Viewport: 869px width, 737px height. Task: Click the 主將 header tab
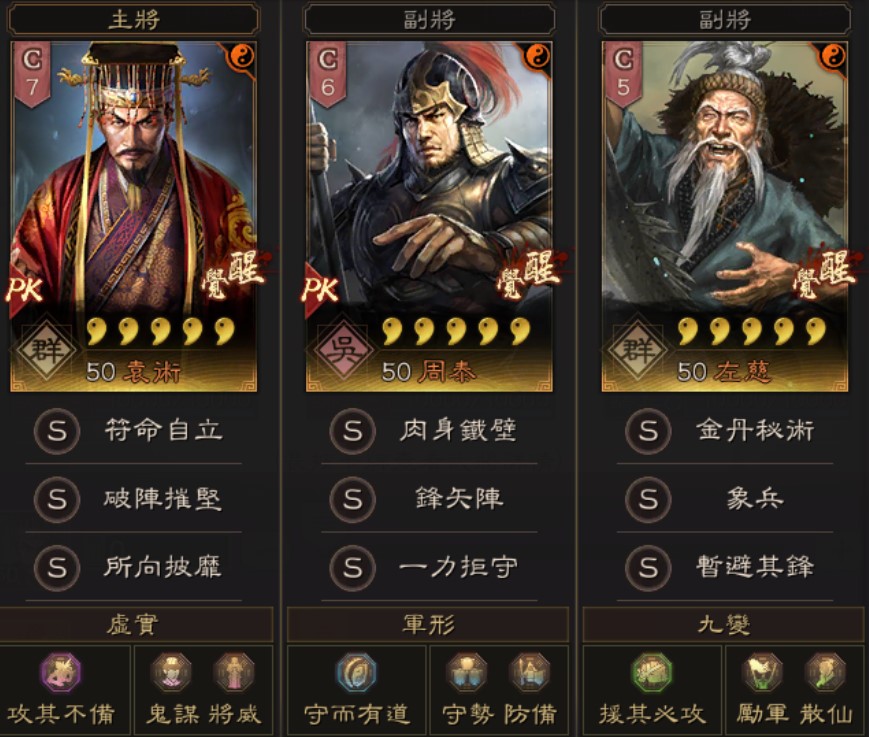pos(134,19)
